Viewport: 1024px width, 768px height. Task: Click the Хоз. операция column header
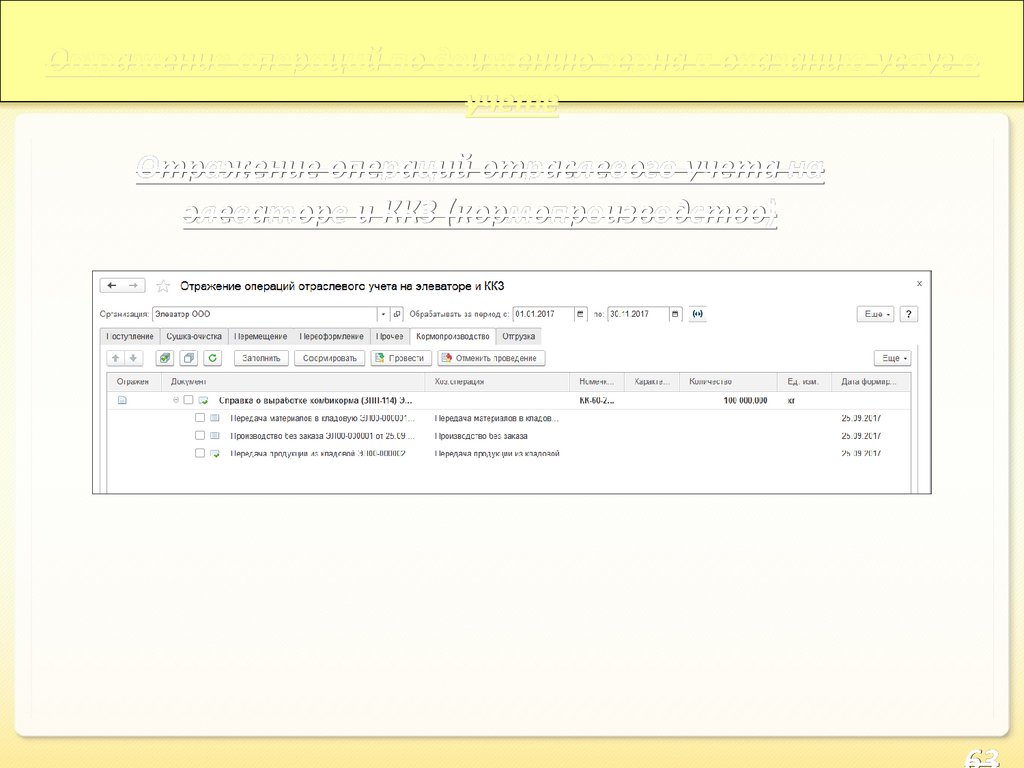(x=497, y=381)
